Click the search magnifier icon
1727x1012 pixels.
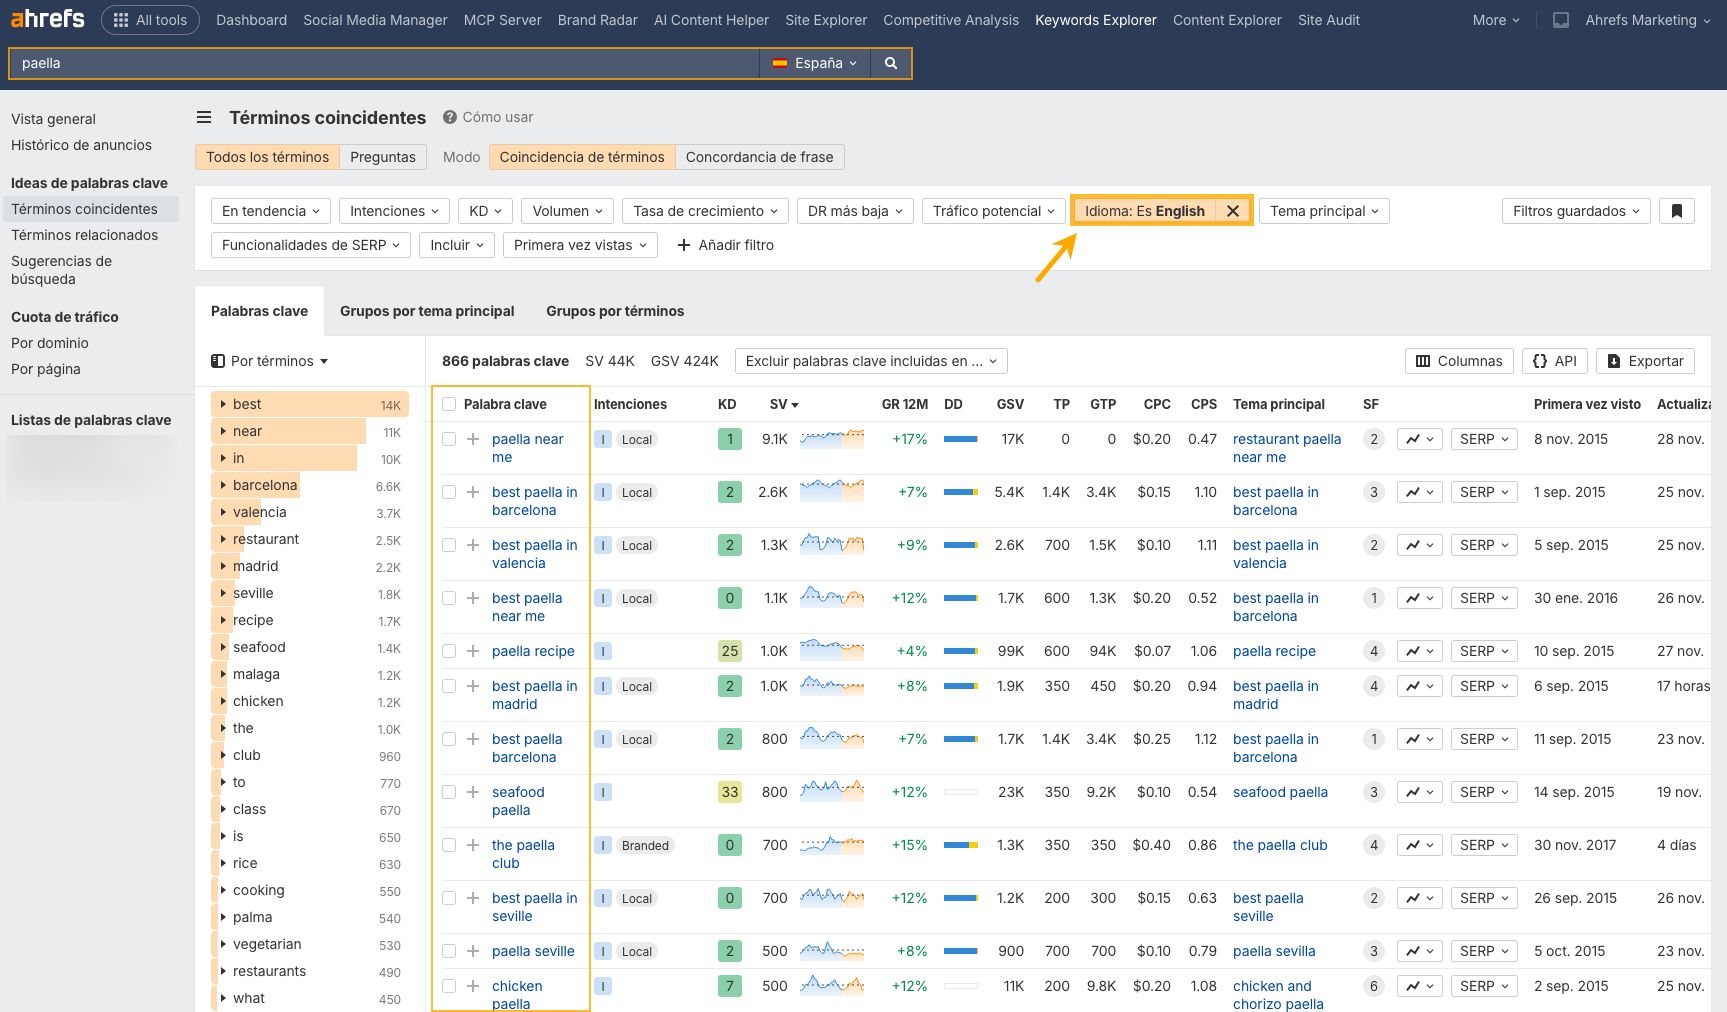889,62
